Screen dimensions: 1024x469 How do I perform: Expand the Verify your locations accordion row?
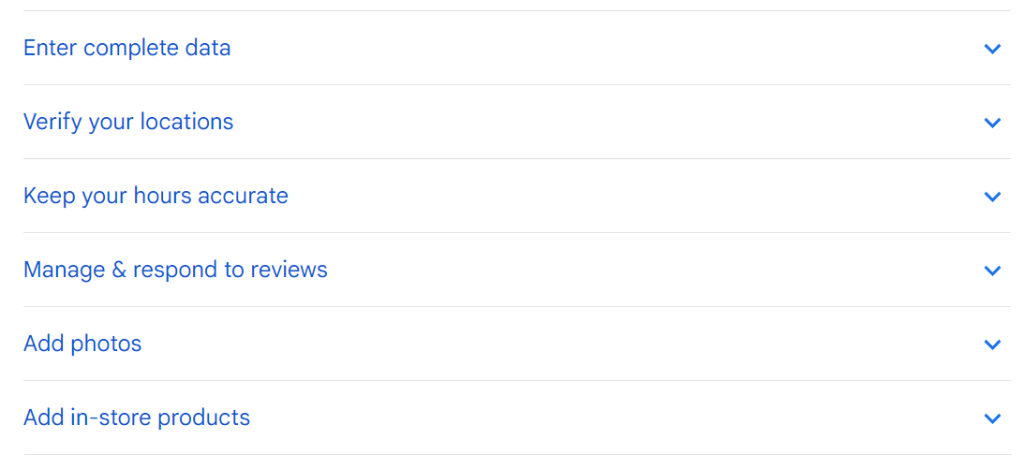pos(517,121)
